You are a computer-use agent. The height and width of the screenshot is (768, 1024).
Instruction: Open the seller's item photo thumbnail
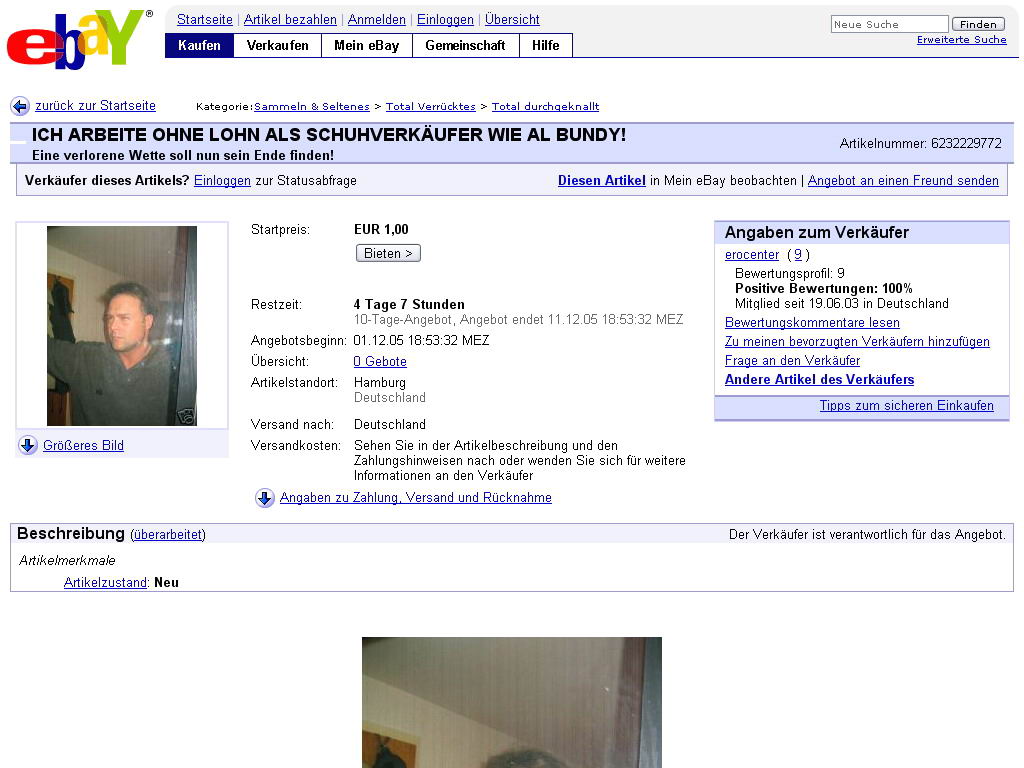122,326
